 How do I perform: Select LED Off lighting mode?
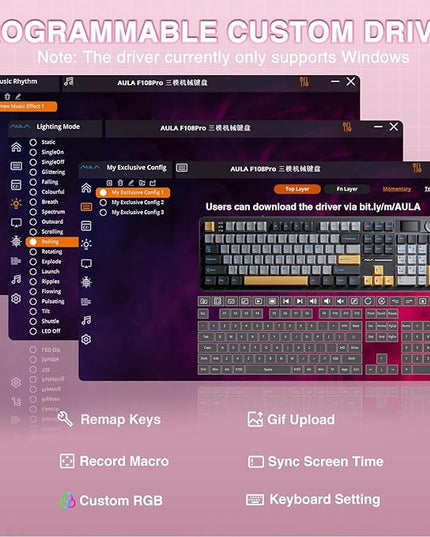pyautogui.click(x=45, y=331)
